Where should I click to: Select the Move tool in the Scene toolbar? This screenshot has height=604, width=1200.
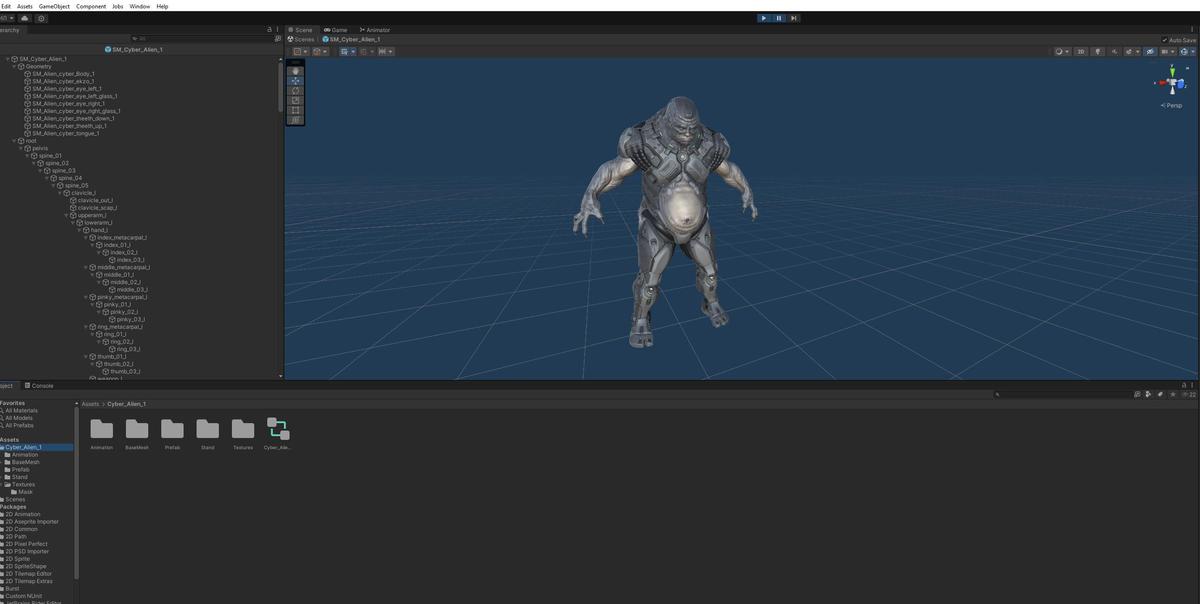click(296, 80)
